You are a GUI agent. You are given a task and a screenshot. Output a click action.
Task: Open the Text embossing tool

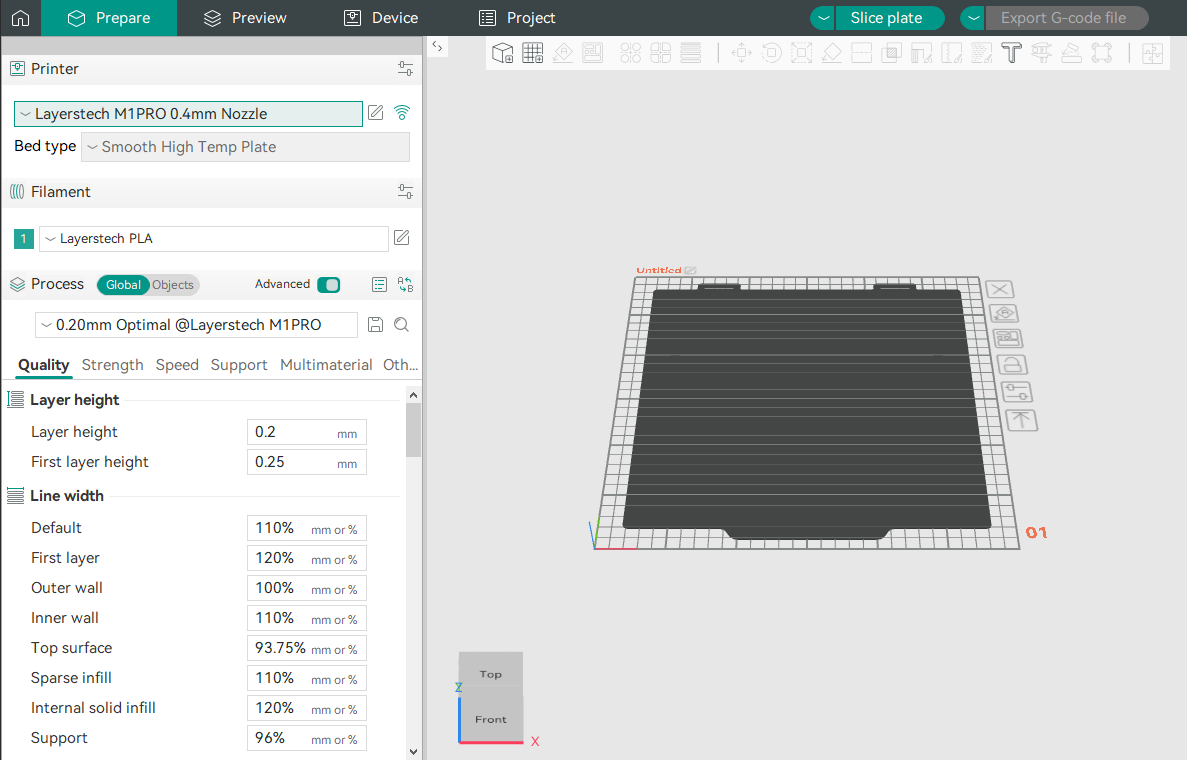1011,52
